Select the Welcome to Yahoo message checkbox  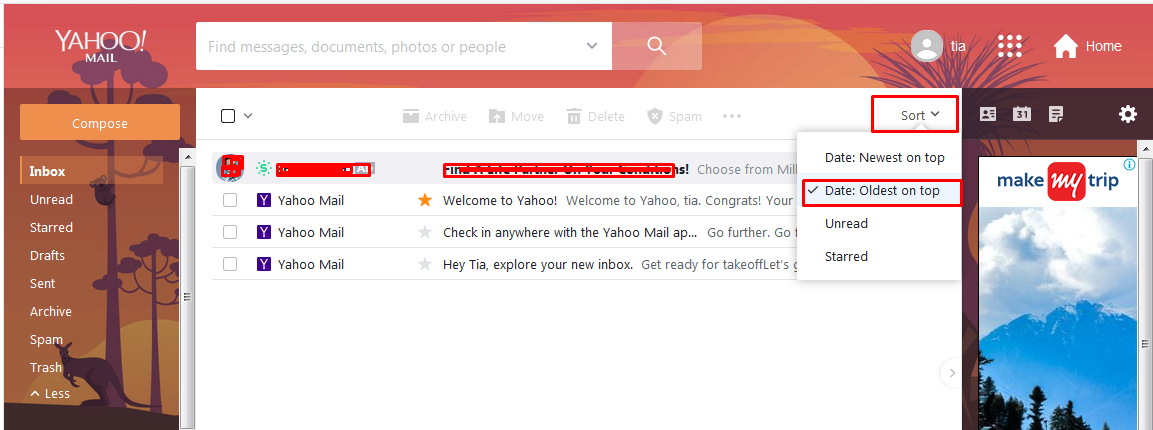(x=230, y=200)
